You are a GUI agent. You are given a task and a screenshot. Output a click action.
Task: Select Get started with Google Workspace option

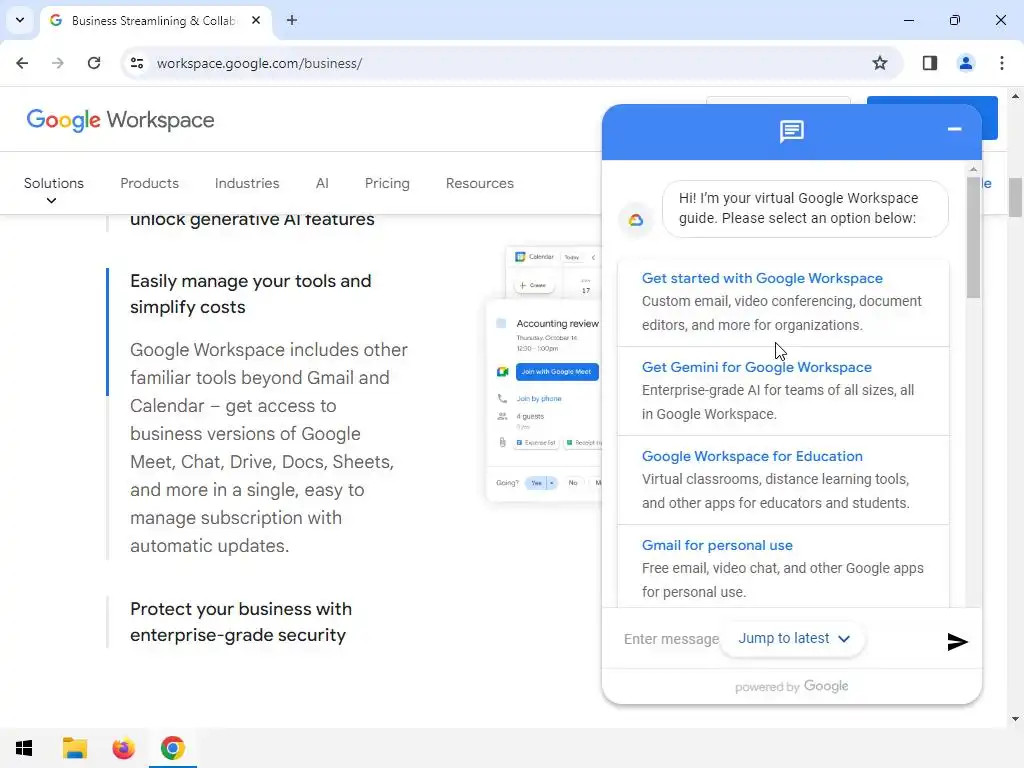783,302
